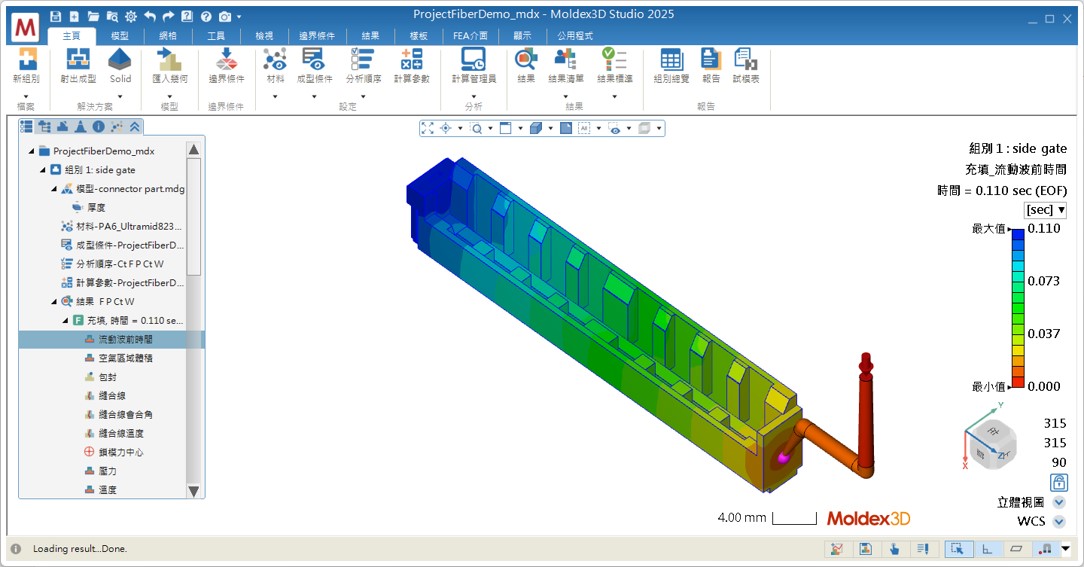1084x567 pixels.
Task: Switch to the 檢視 ribbon tab
Action: coord(264,35)
